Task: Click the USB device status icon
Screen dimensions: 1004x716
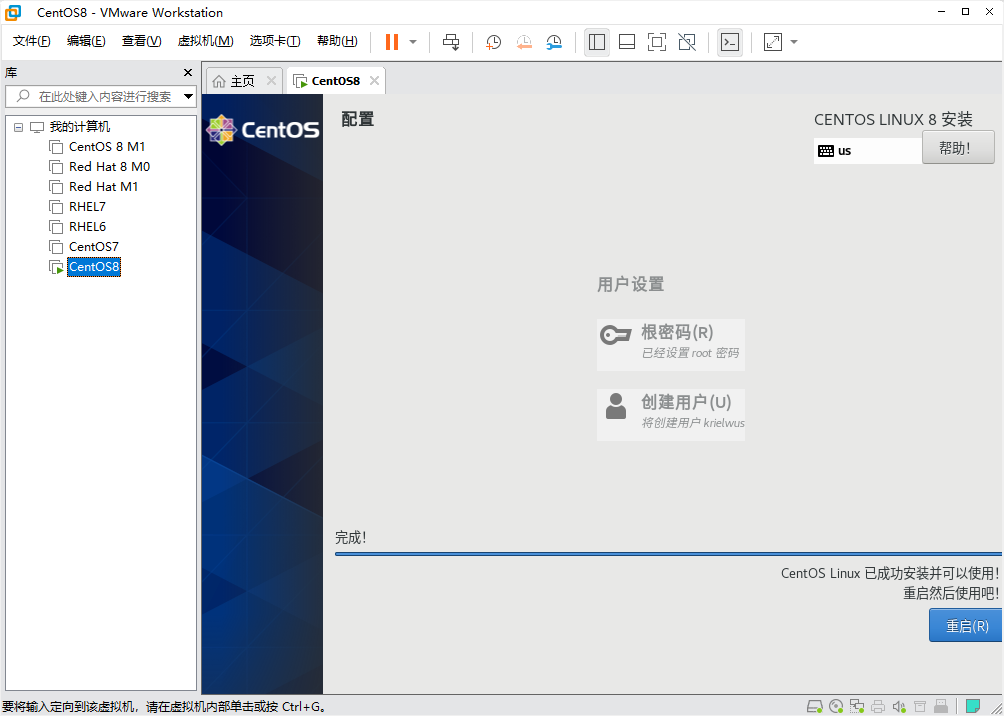Action: click(x=941, y=706)
